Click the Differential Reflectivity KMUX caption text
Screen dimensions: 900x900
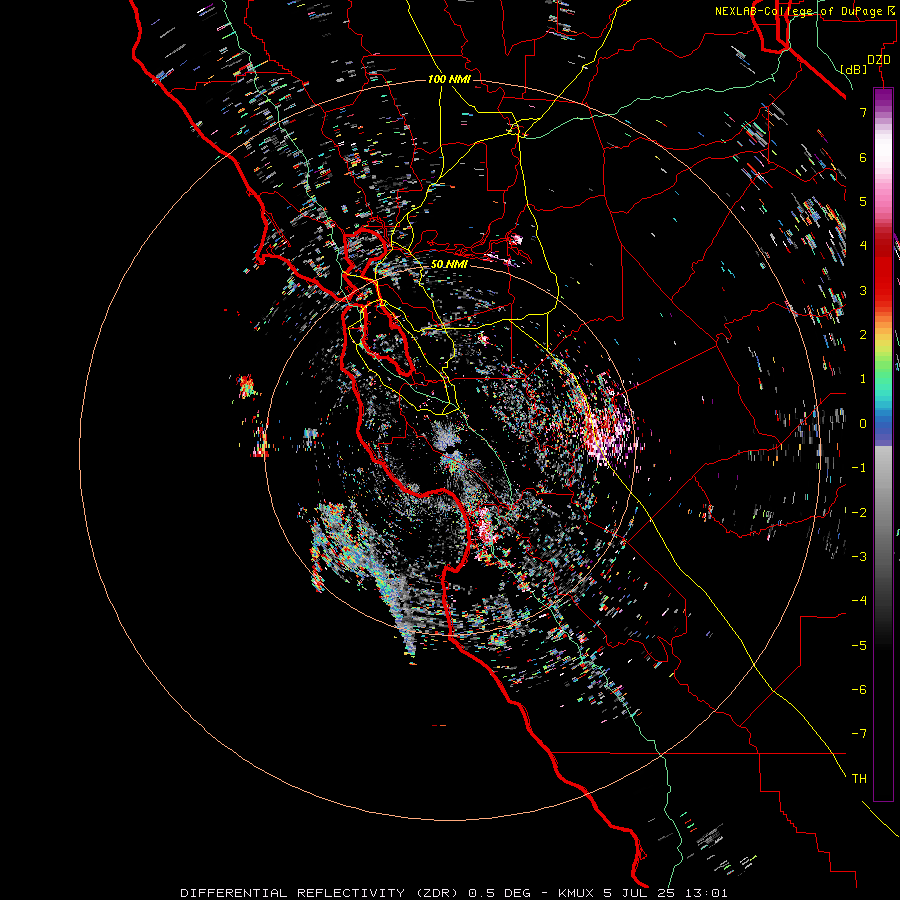click(454, 893)
